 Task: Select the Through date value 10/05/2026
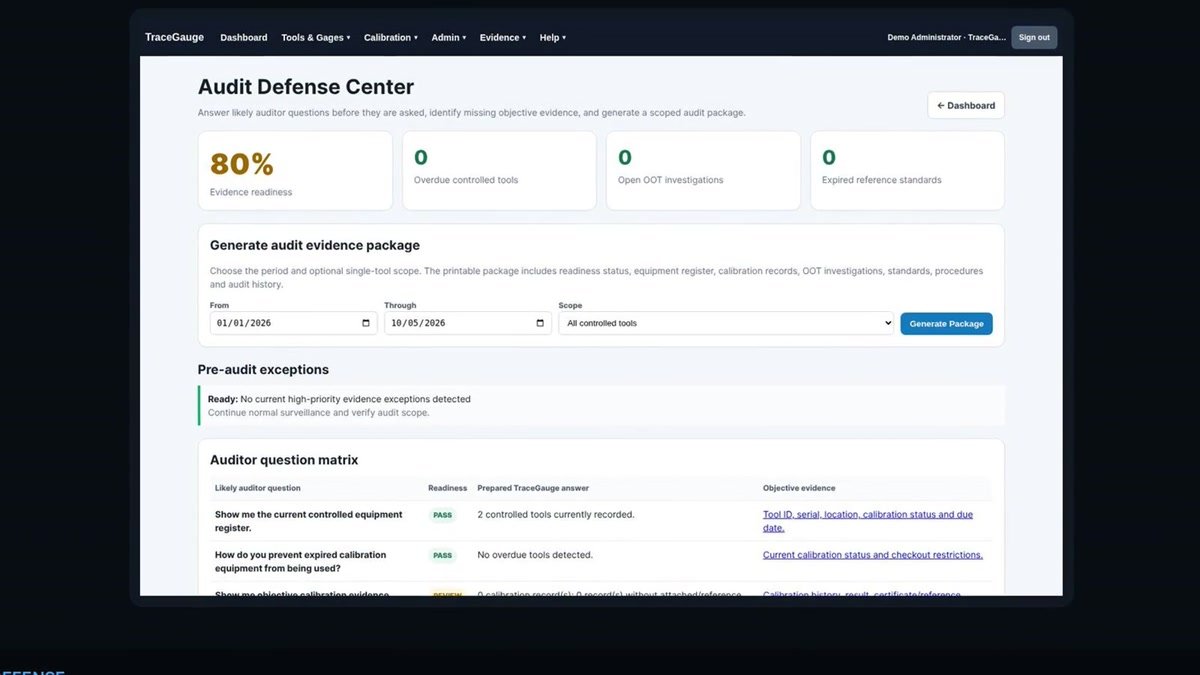pyautogui.click(x=418, y=323)
